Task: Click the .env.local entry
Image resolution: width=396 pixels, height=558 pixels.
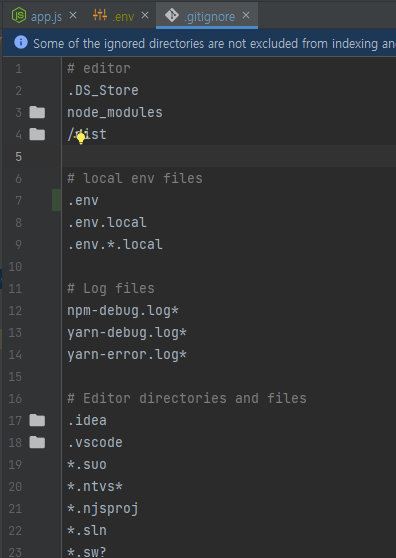Action: click(107, 222)
